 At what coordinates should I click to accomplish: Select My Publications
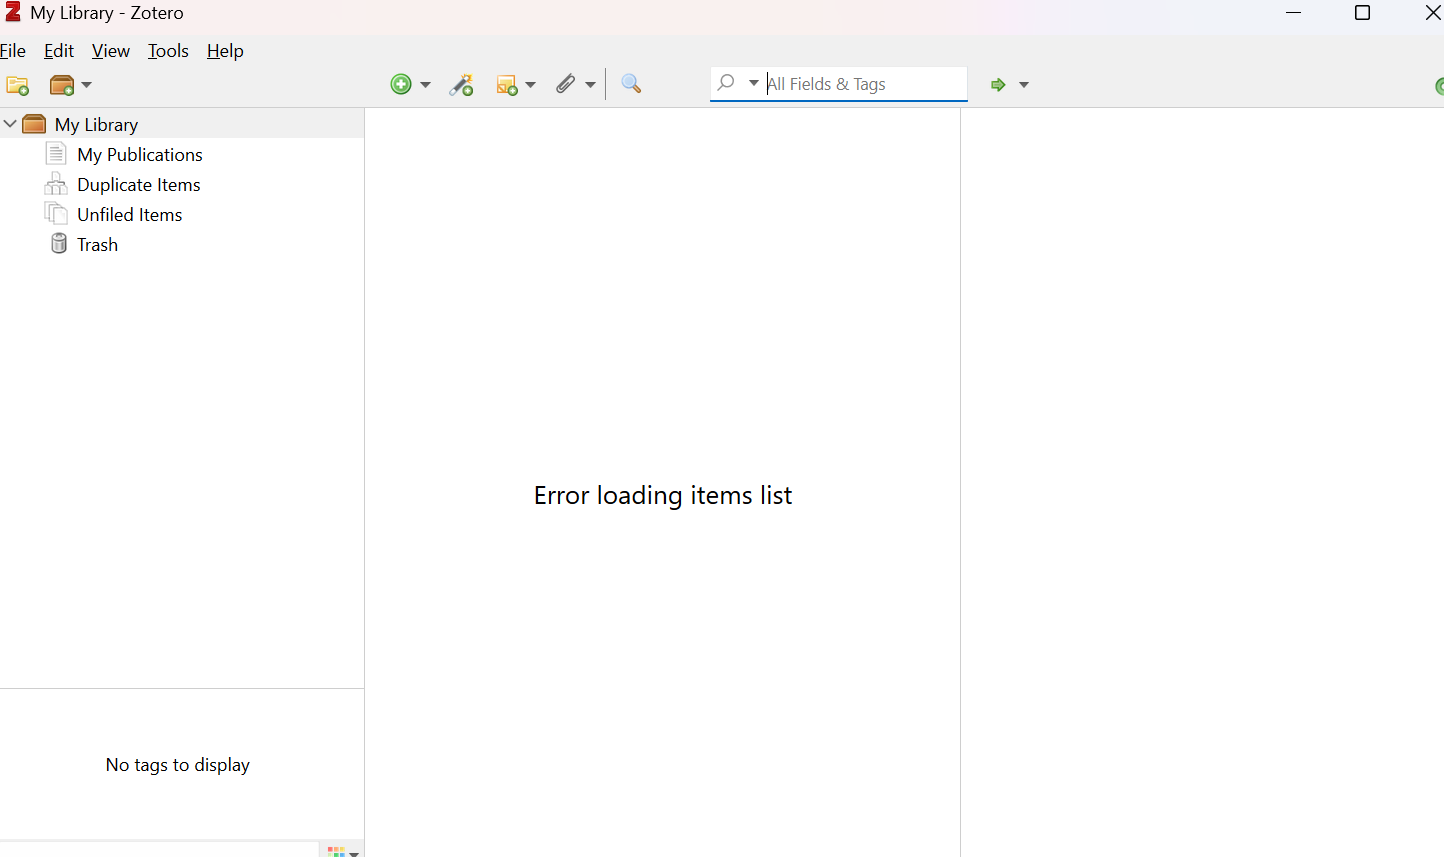point(140,155)
